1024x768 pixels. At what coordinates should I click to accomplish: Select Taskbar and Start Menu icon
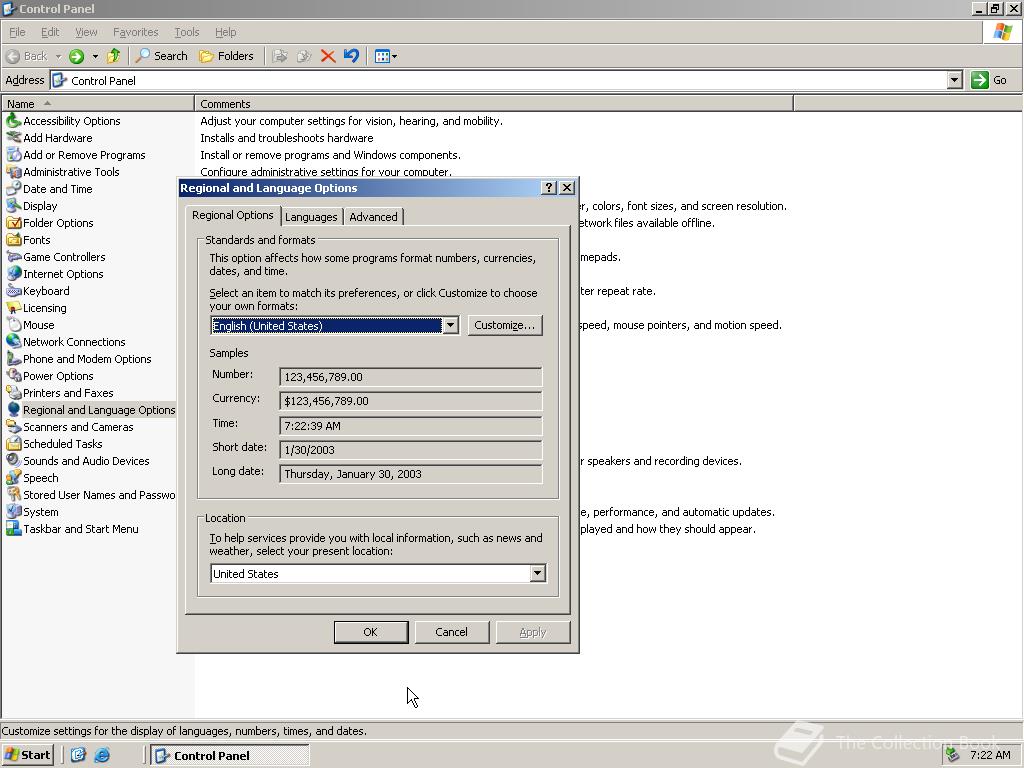tap(13, 528)
